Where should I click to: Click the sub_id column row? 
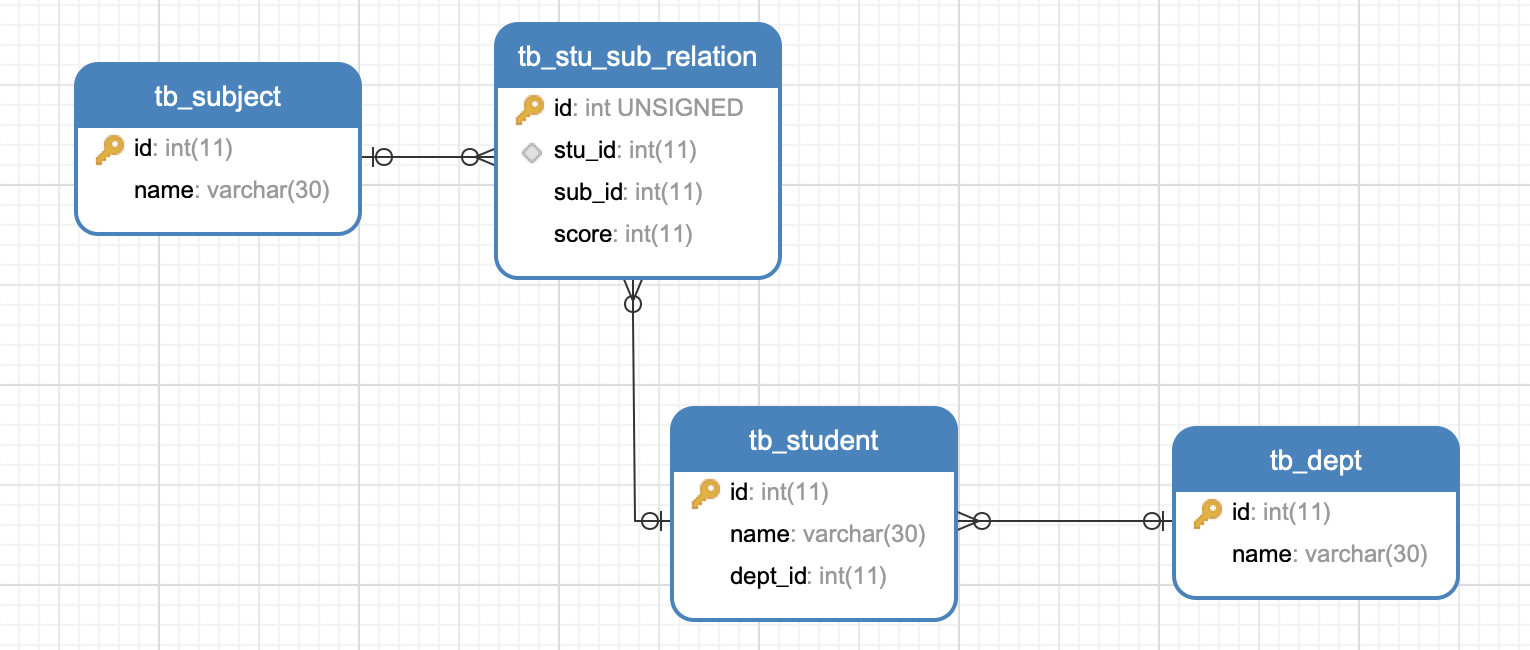(627, 192)
